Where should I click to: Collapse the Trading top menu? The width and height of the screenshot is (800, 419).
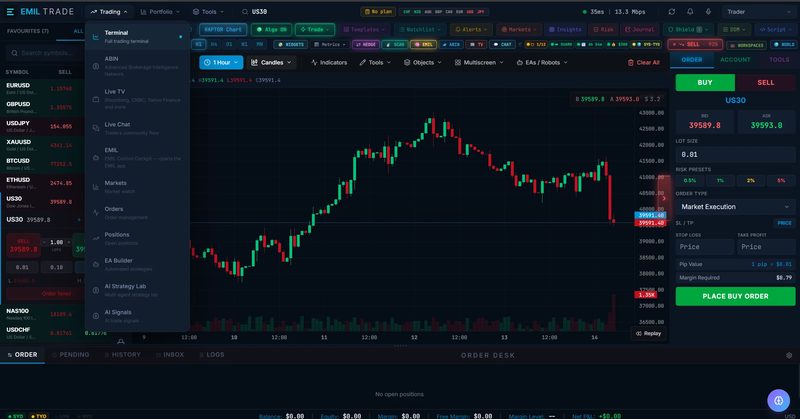click(x=109, y=12)
